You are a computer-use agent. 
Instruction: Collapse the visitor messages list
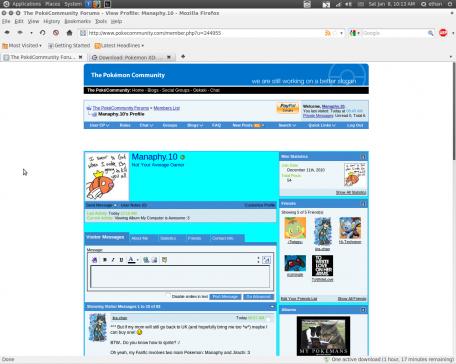272,307
